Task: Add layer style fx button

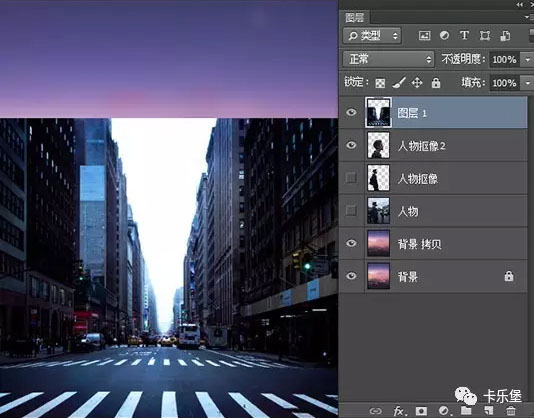Action: (399, 411)
